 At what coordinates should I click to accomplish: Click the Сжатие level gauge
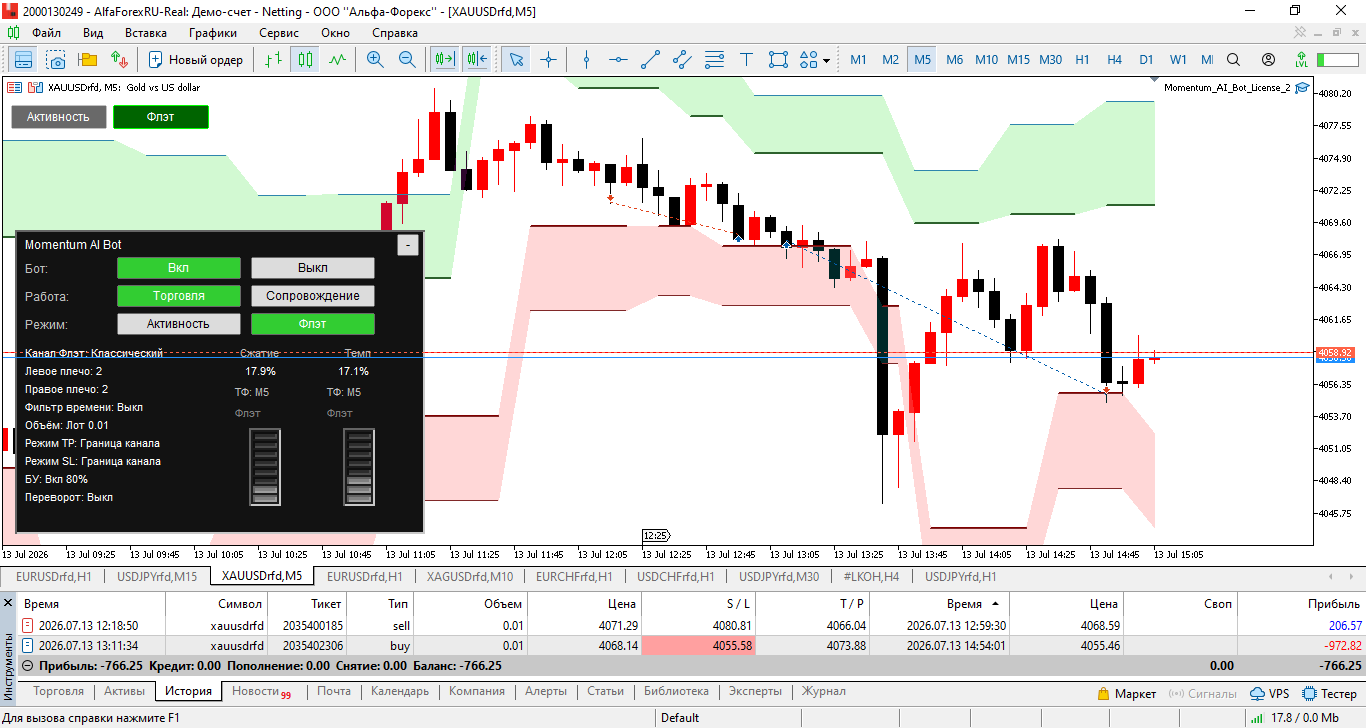(265, 467)
